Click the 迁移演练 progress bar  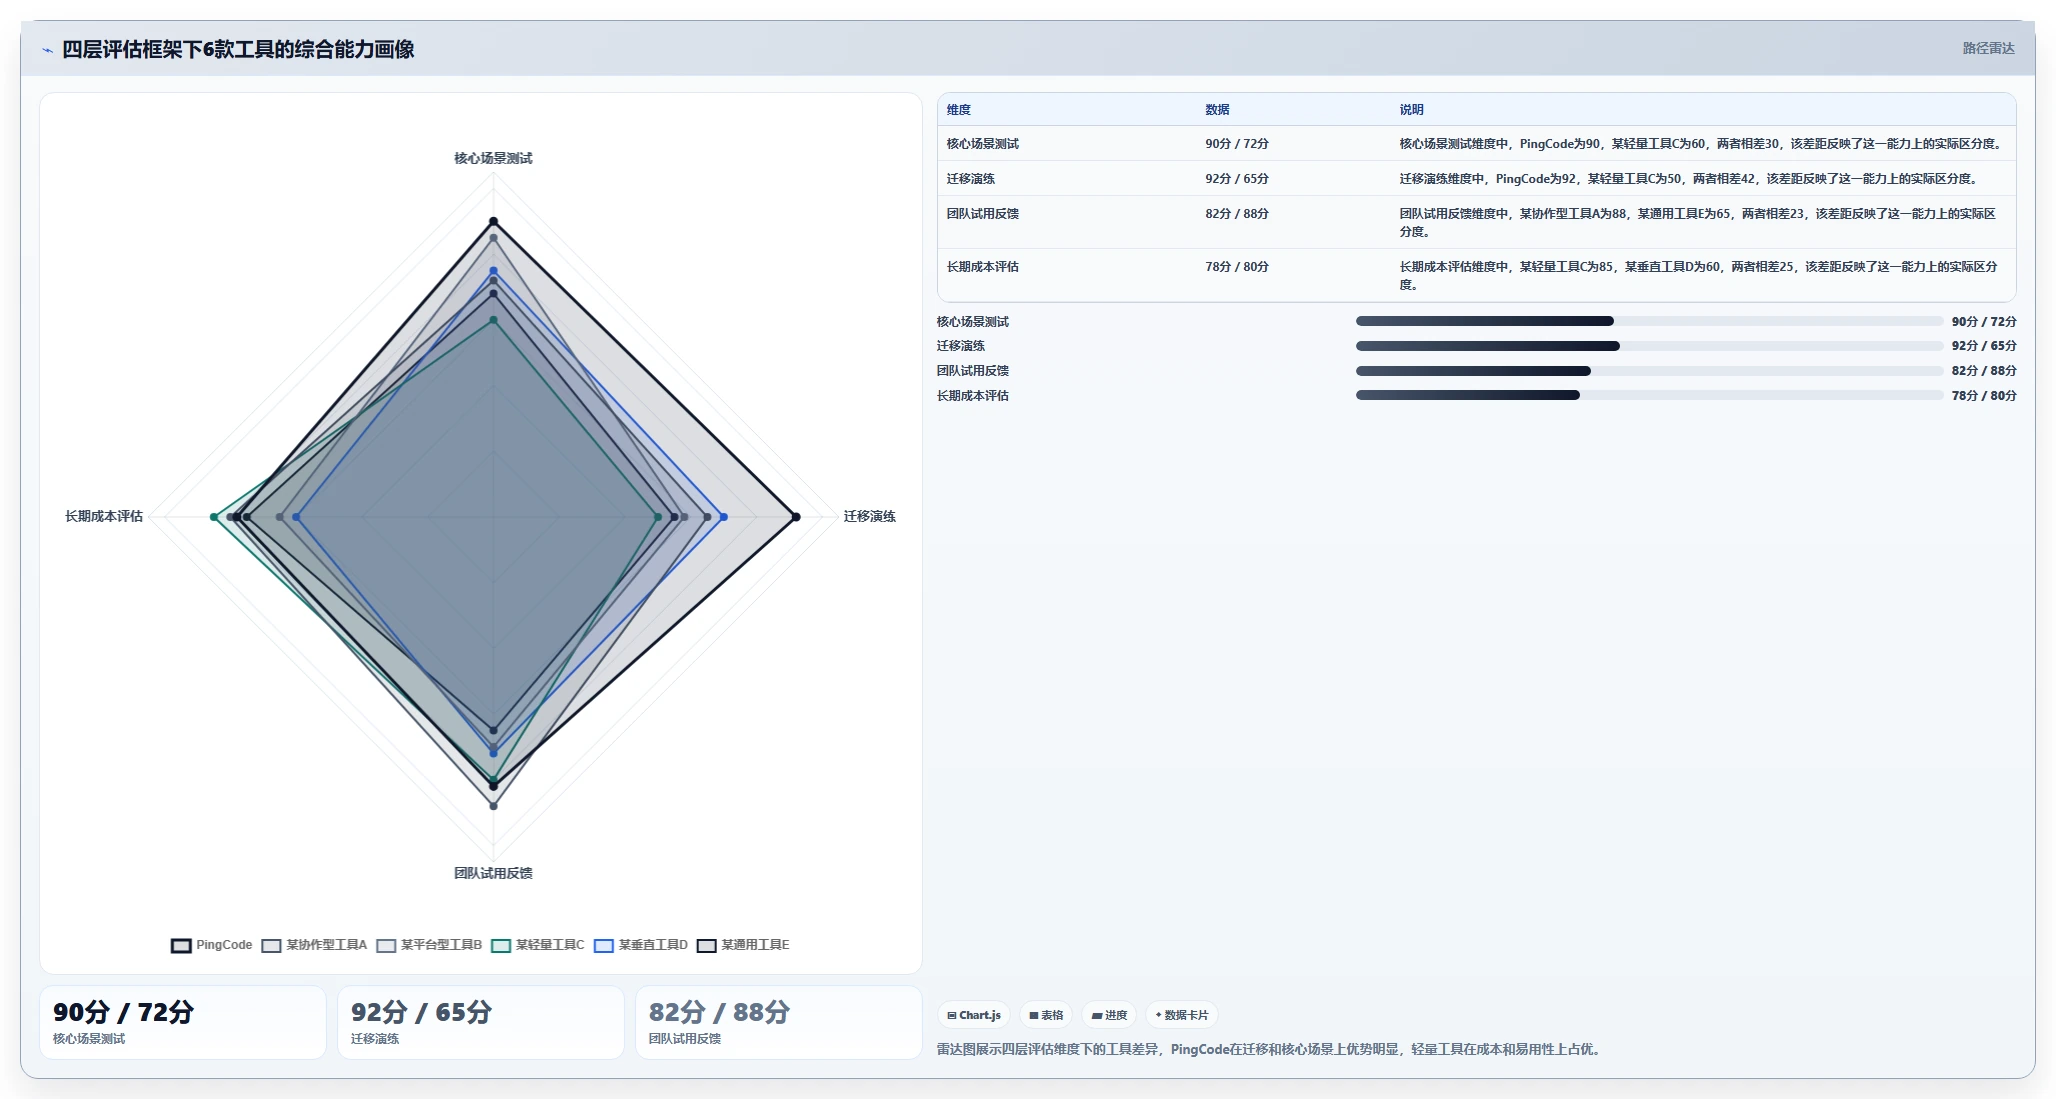point(1649,346)
